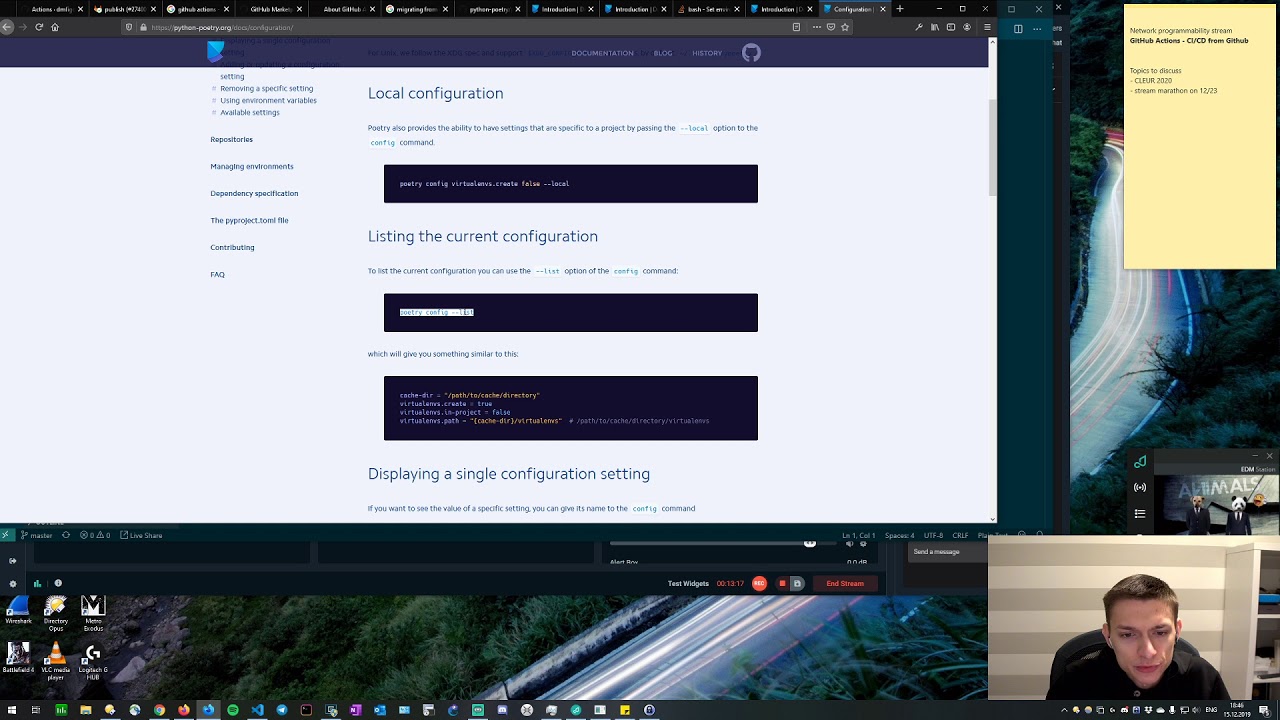This screenshot has height=720, width=1280.
Task: Bookmark page with star icon
Action: pyautogui.click(x=845, y=27)
